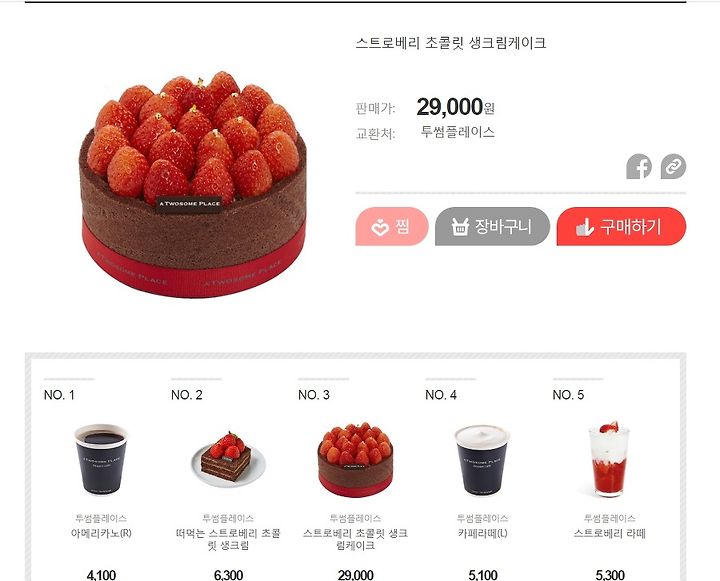Viewport: 720px width, 581px height.
Task: Buy now with 구매하기 button
Action: pyautogui.click(x=621, y=226)
